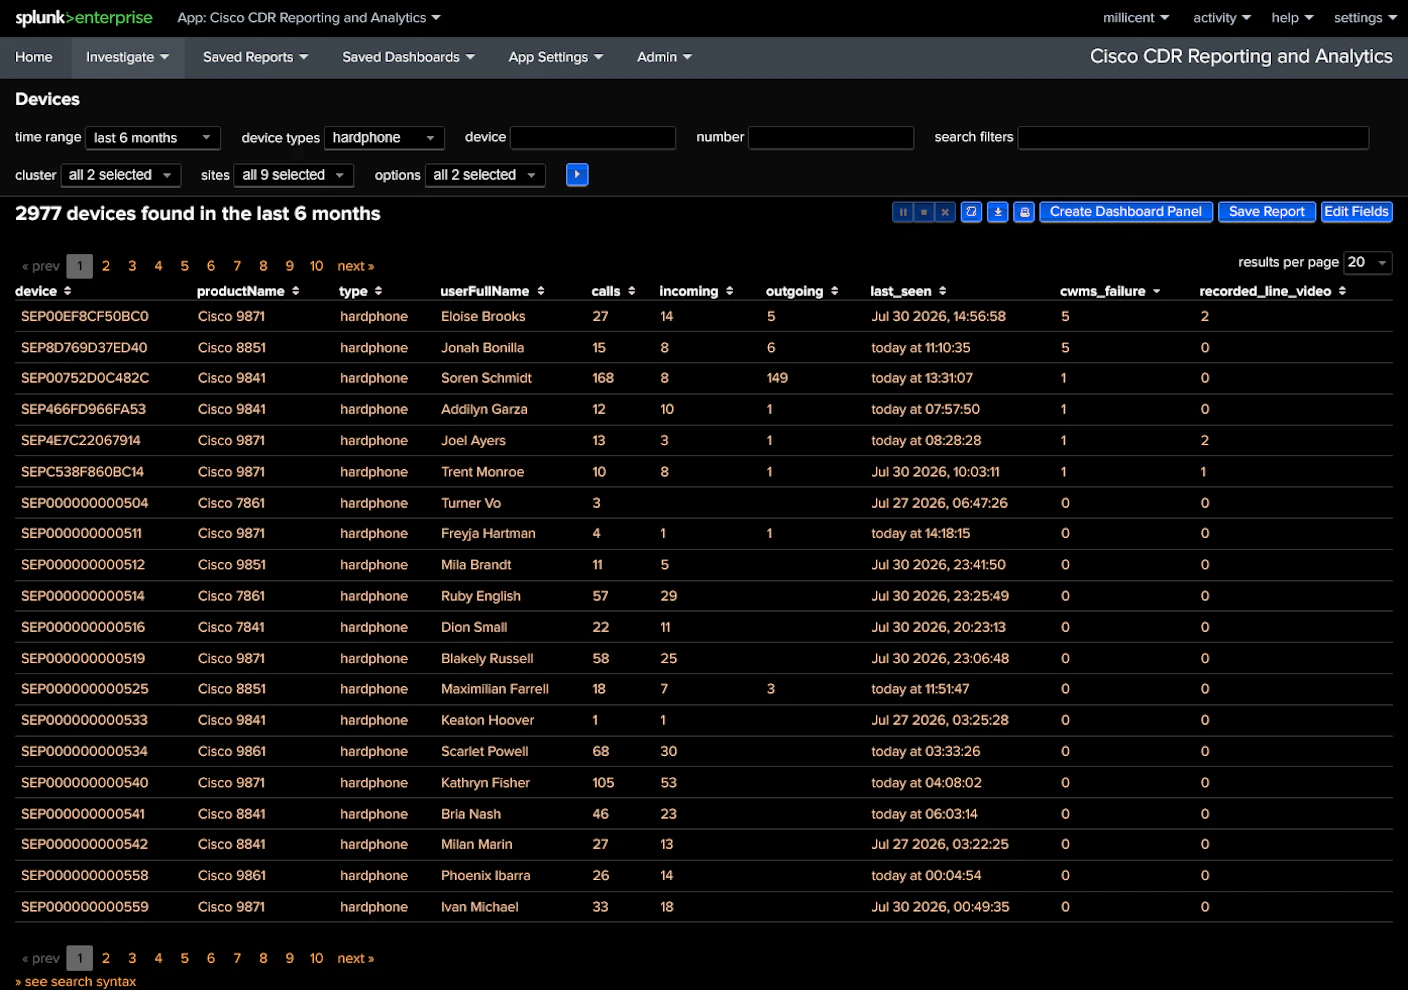Click the blue run search arrow button
Image resolution: width=1408 pixels, height=990 pixels.
577,175
